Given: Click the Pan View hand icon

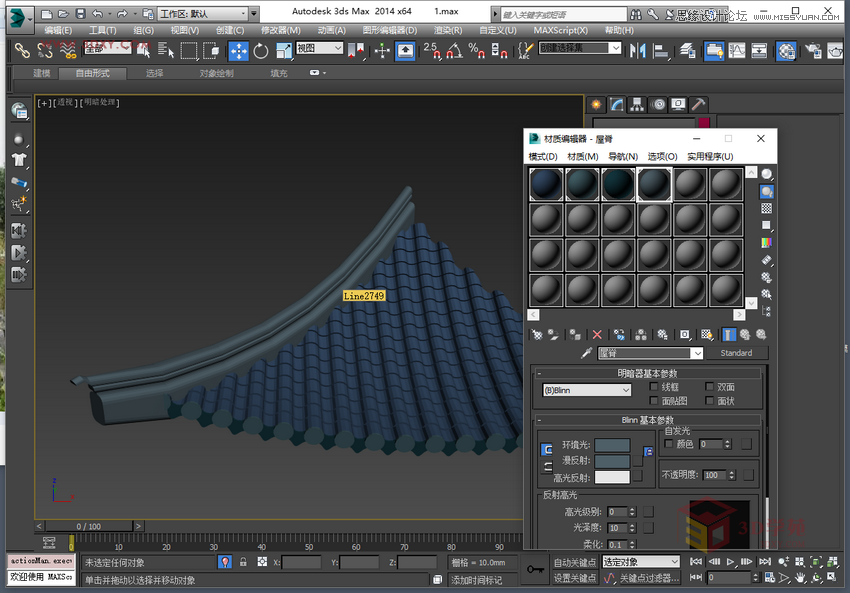Looking at the screenshot, I should tap(800, 577).
